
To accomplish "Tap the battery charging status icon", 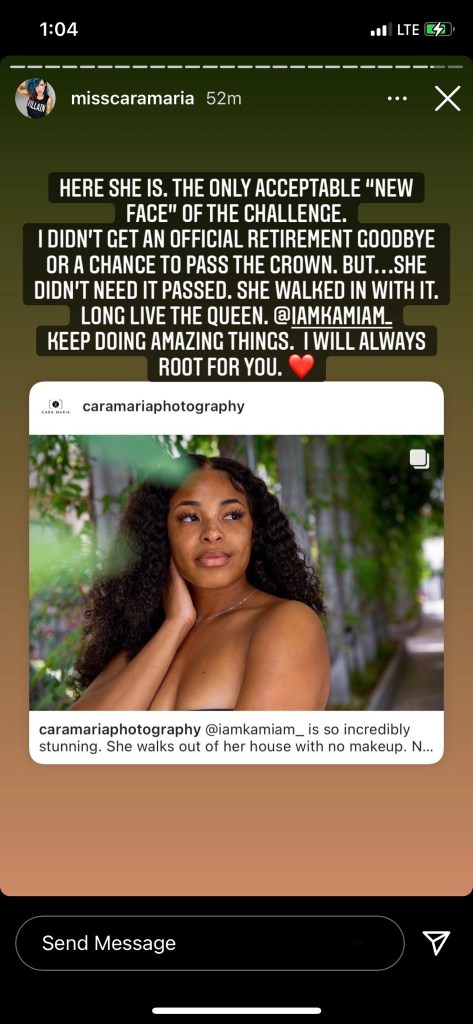I will point(438,29).
